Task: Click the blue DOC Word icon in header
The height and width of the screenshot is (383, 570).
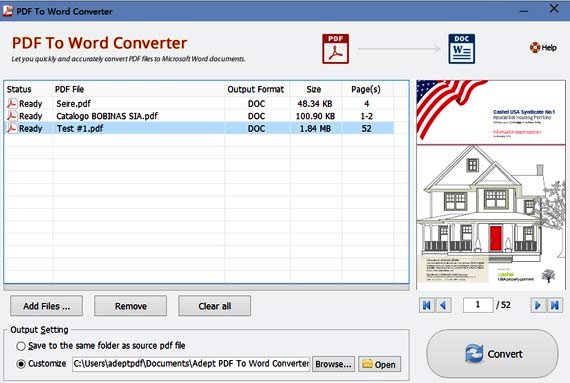Action: 462,49
